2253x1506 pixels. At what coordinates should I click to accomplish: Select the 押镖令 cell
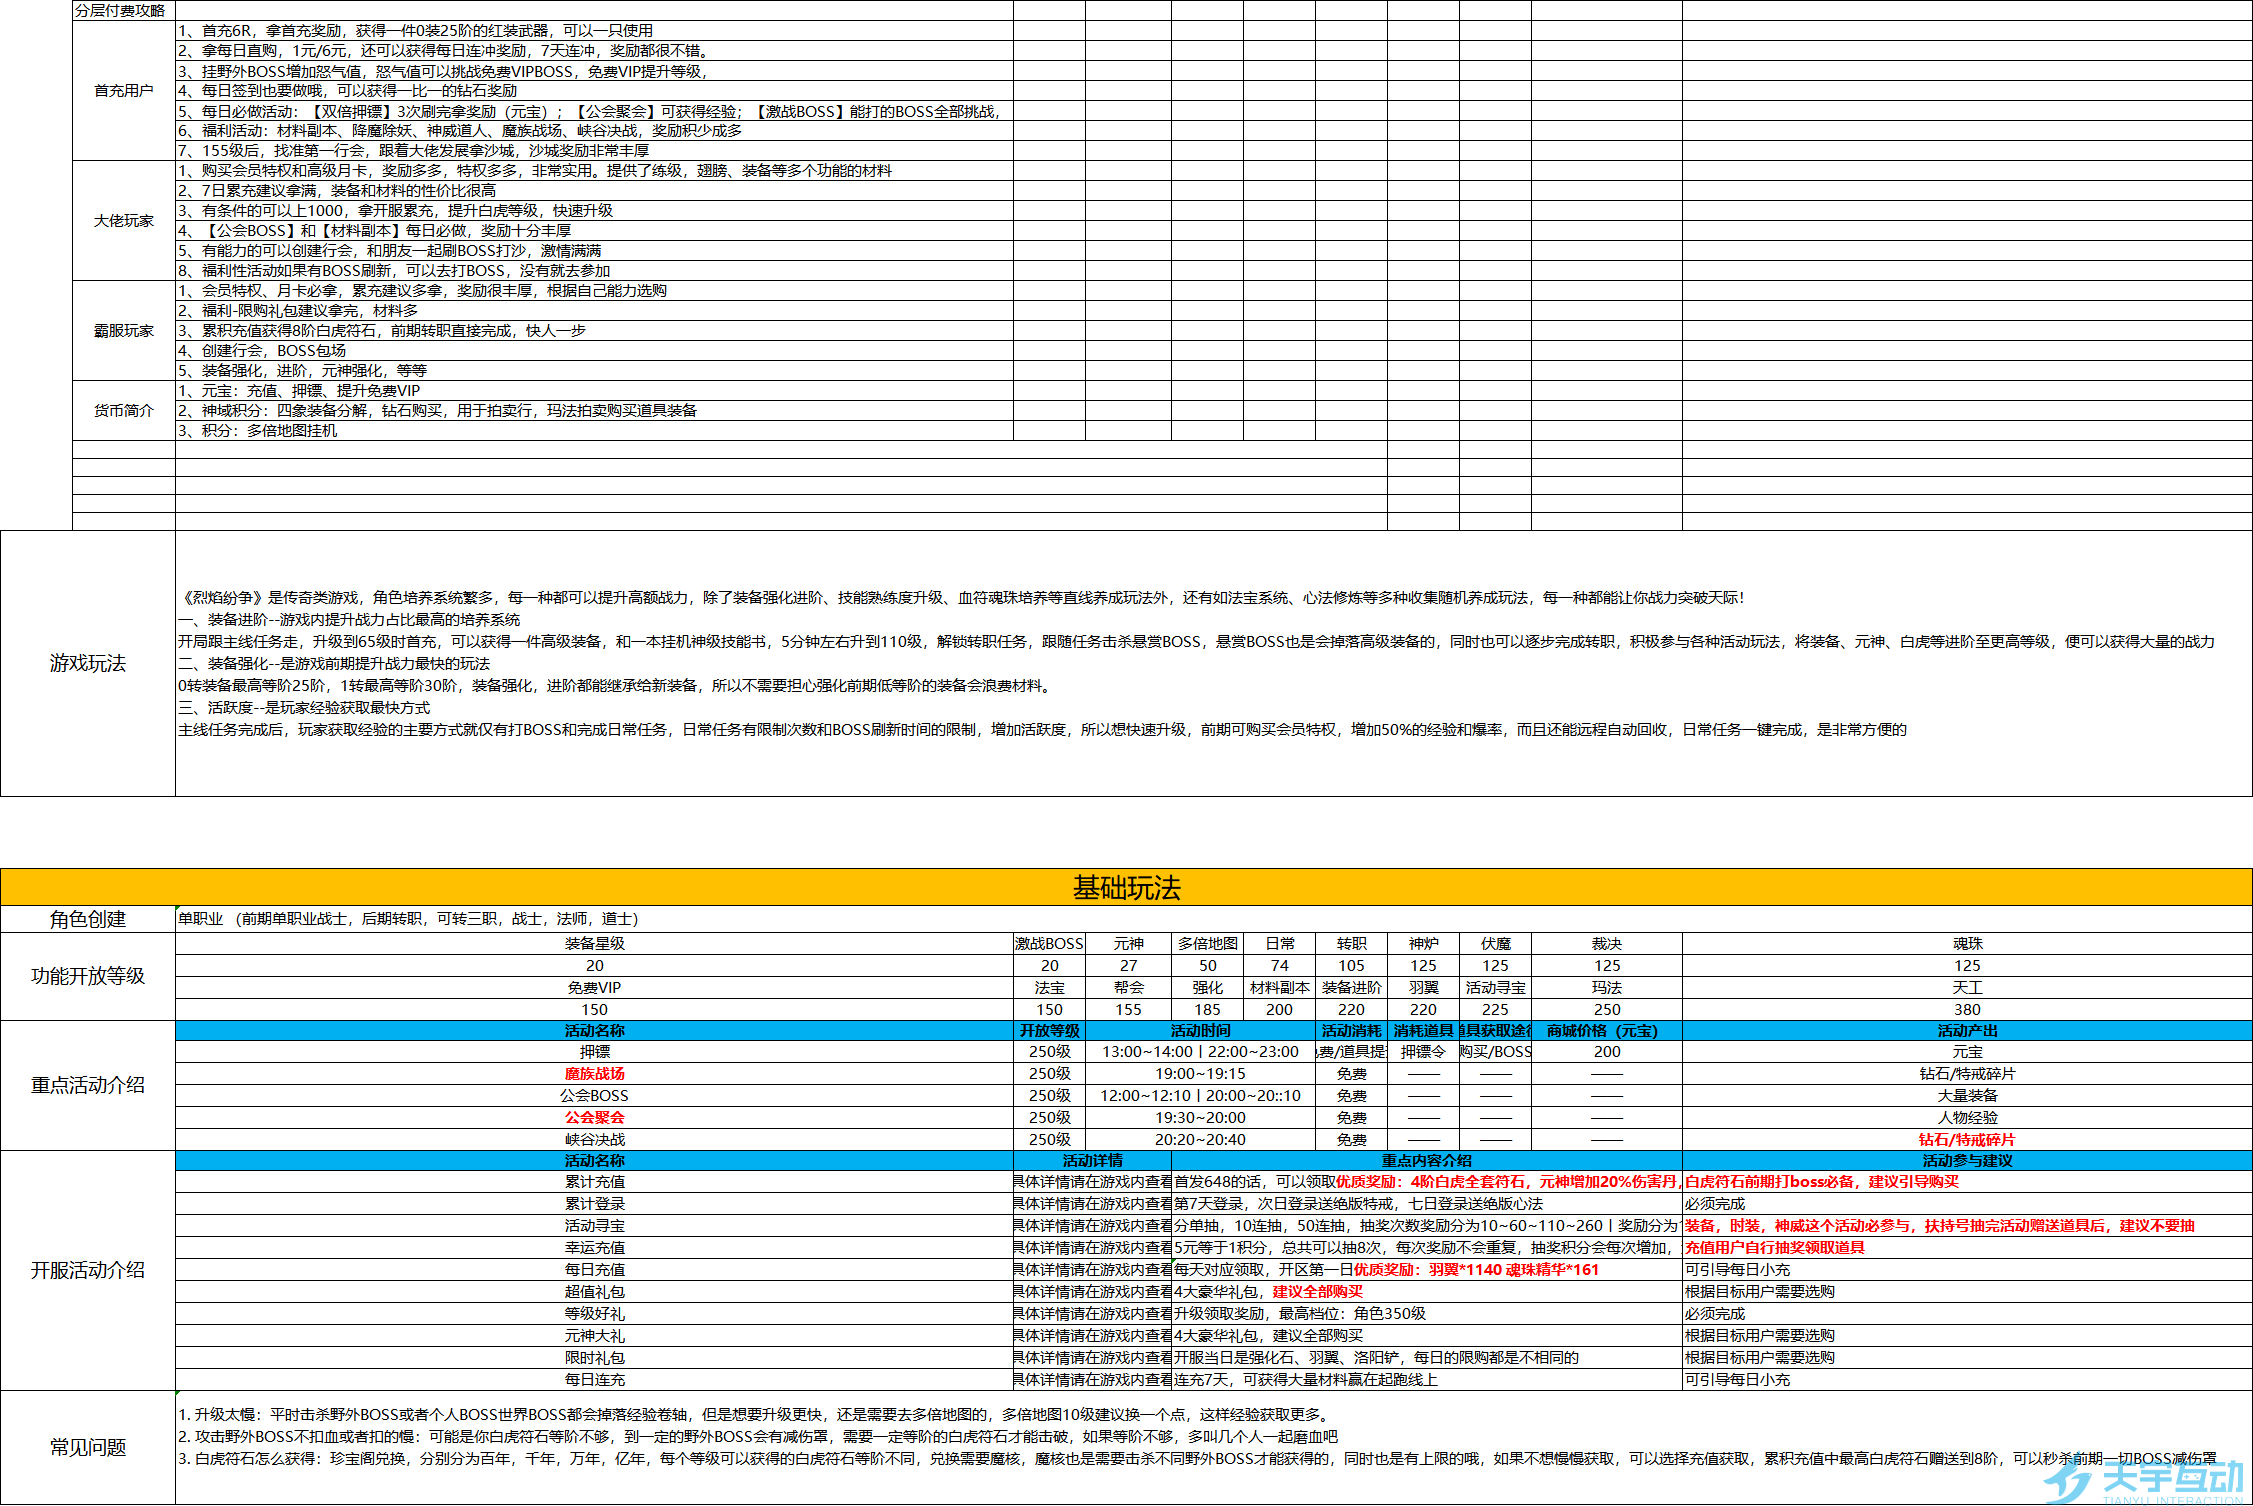pos(1424,1052)
